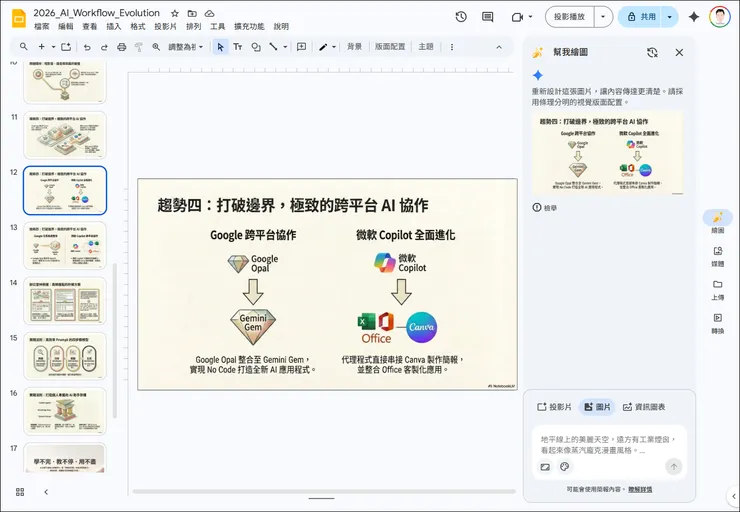740x512 pixels.
Task: Click the zoom magnifier icon
Action: click(x=156, y=47)
